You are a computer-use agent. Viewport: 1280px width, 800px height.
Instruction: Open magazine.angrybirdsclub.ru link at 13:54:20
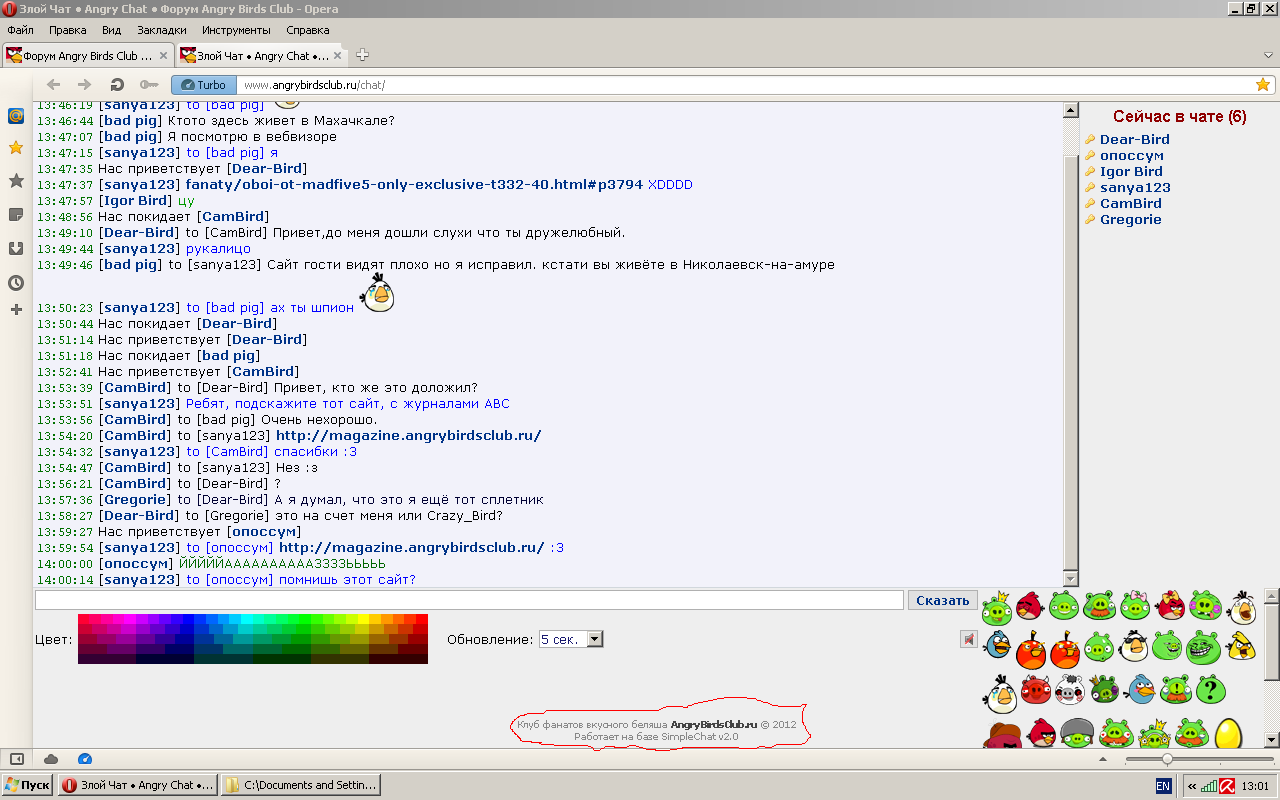(x=408, y=435)
